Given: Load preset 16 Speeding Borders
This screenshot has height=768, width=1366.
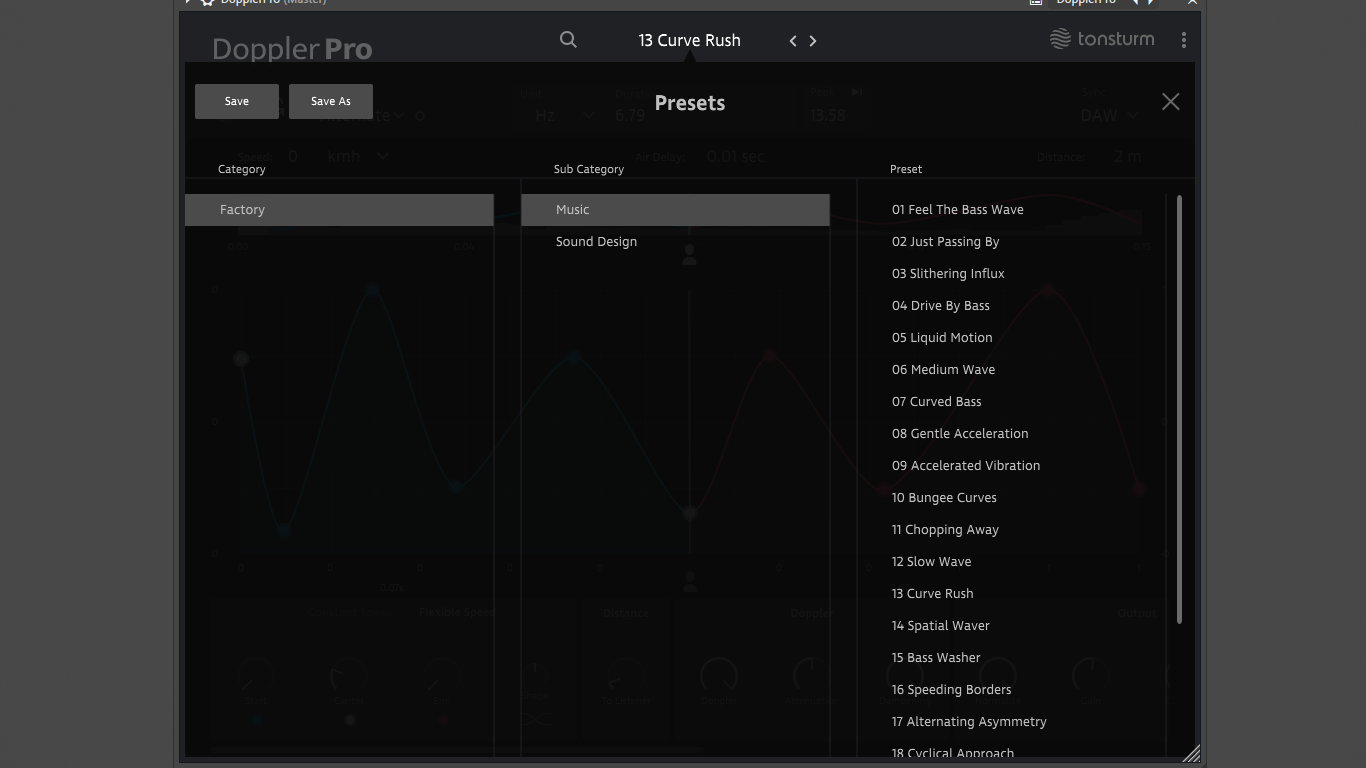Looking at the screenshot, I should coord(952,690).
